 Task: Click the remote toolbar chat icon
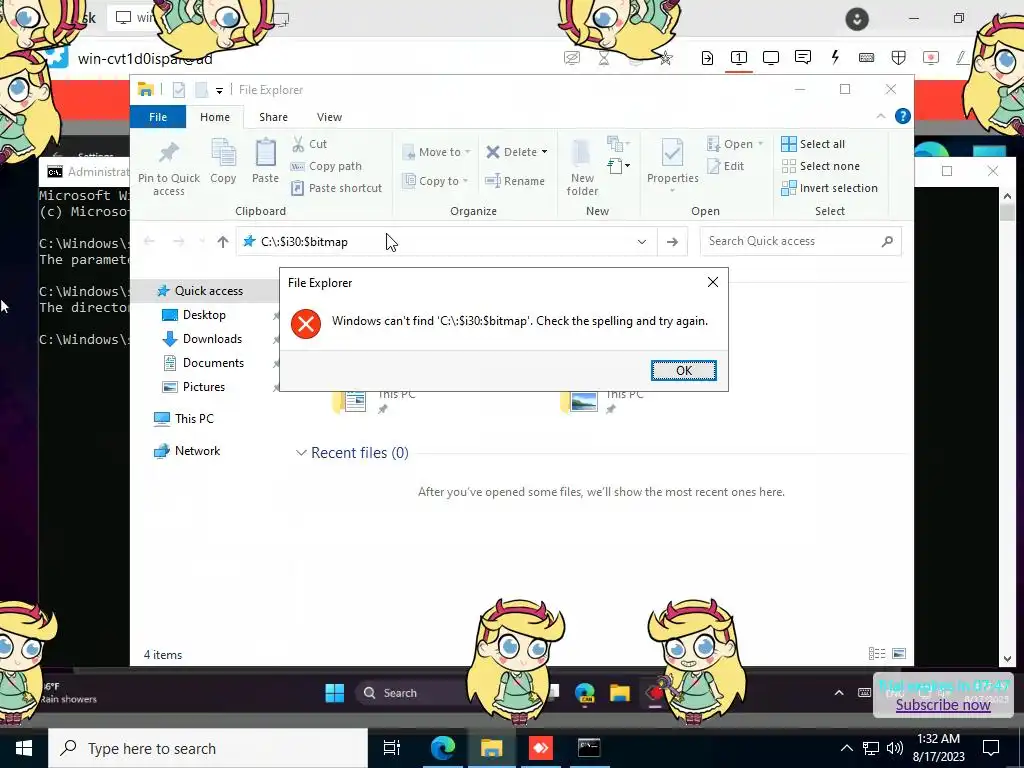pos(803,58)
